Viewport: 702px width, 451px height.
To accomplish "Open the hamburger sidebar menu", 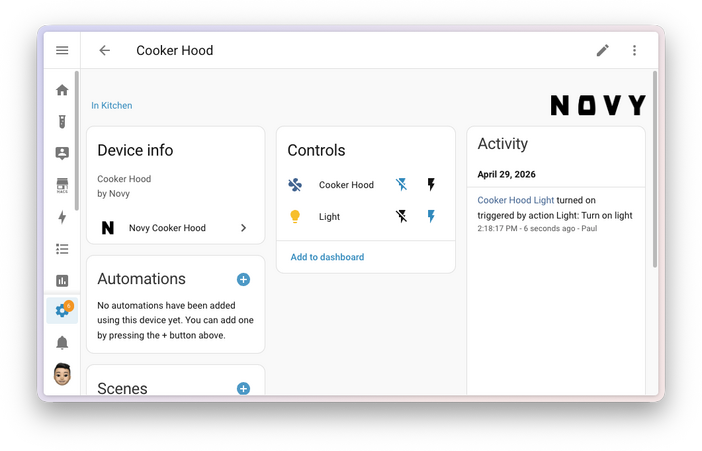I will coord(62,50).
